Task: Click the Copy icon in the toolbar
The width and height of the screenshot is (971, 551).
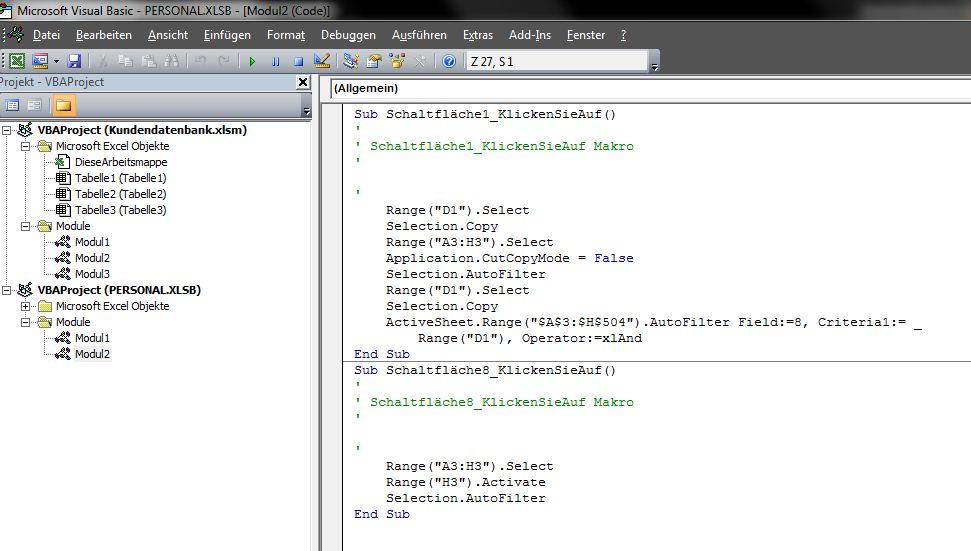Action: point(125,61)
